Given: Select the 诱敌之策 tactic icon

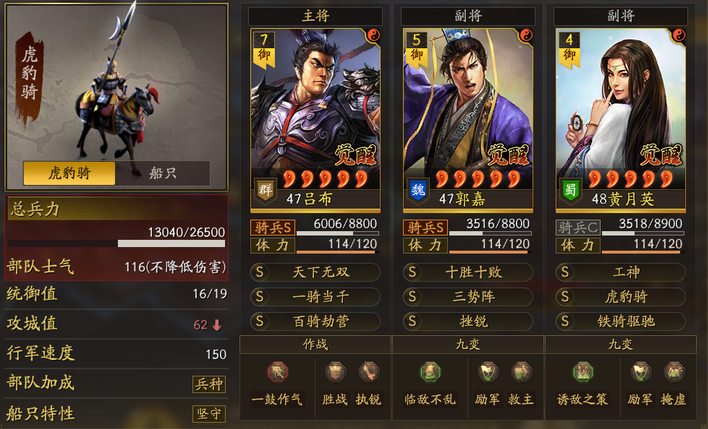Looking at the screenshot, I should (x=582, y=372).
